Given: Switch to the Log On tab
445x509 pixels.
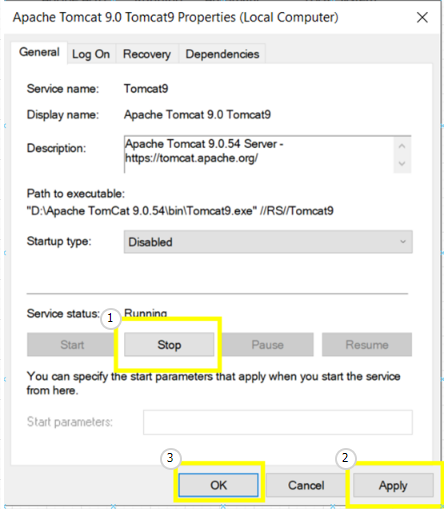Looking at the screenshot, I should [x=91, y=54].
